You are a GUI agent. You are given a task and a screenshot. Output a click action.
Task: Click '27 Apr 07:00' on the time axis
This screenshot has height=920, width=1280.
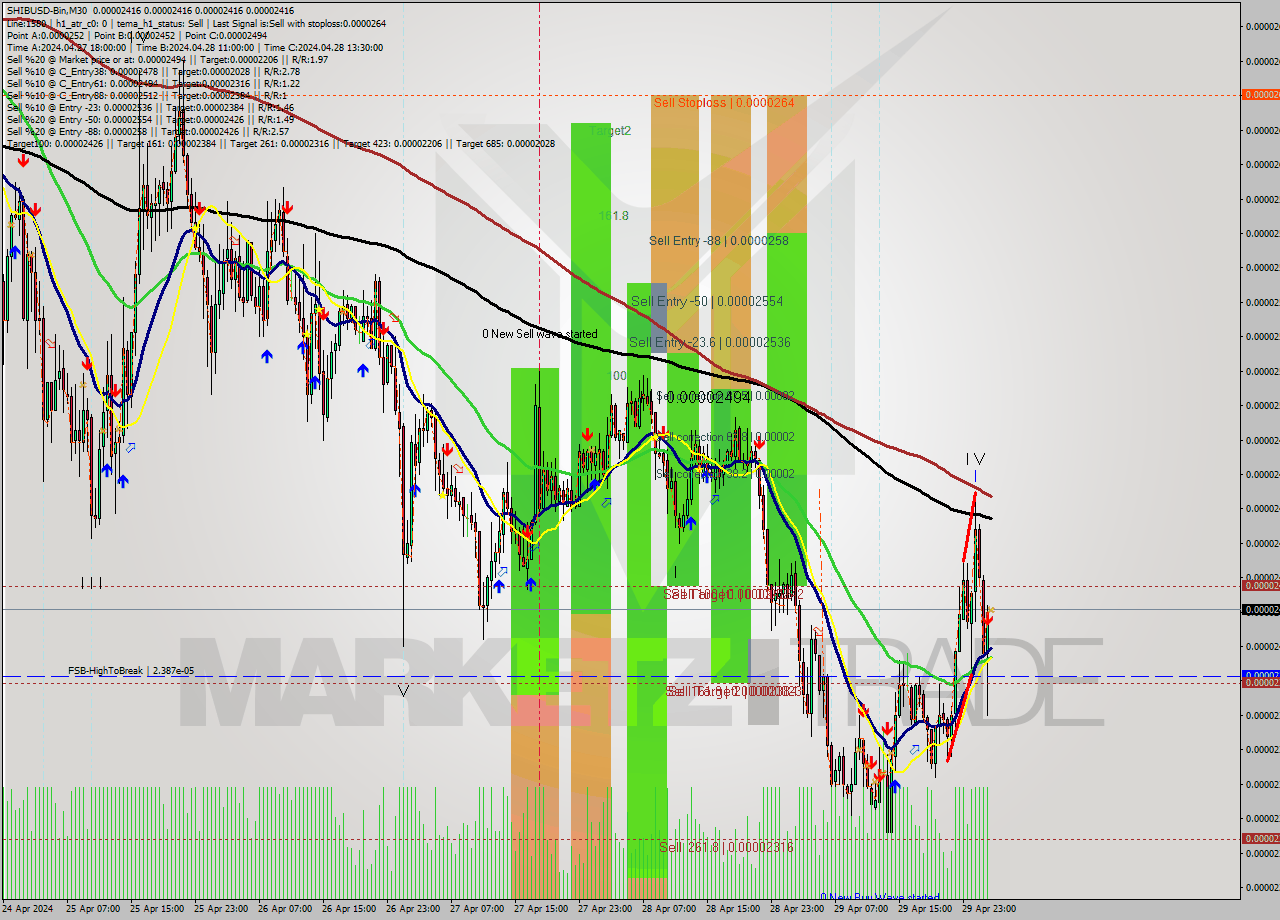tap(476, 909)
